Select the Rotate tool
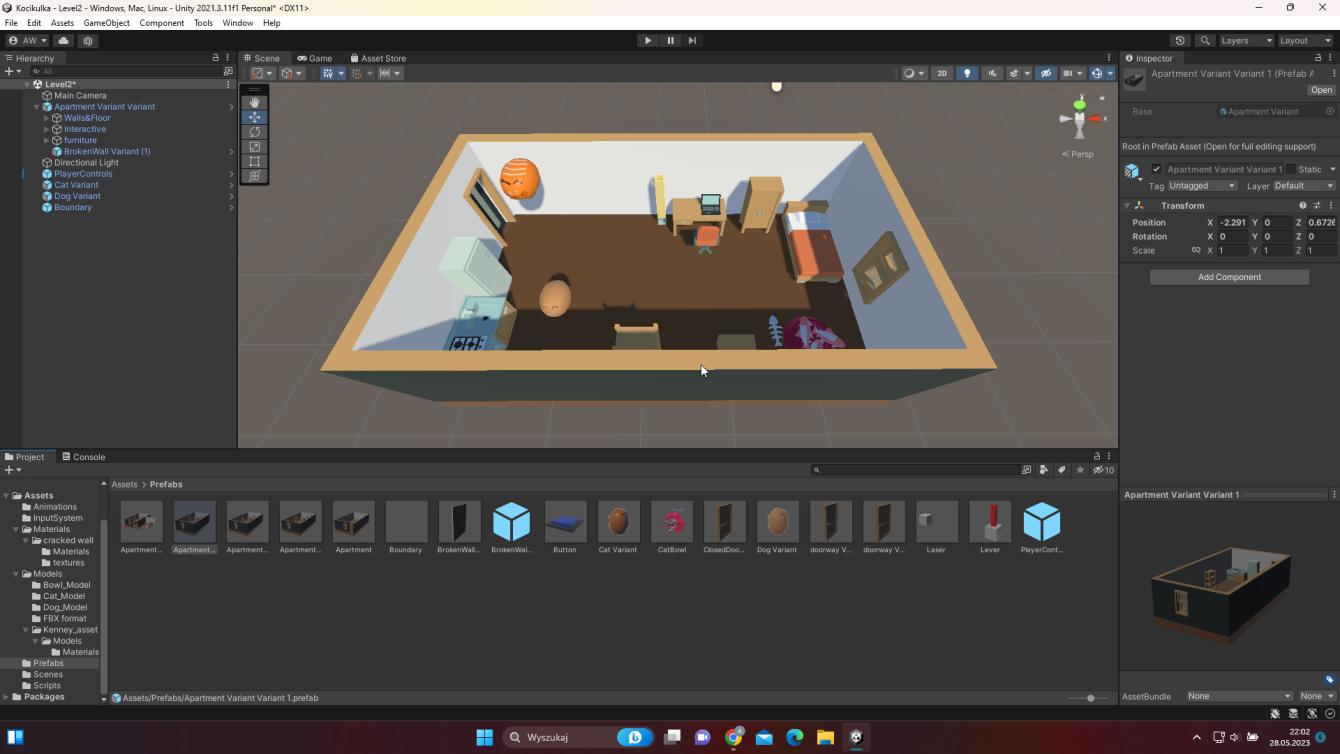Image resolution: width=1340 pixels, height=754 pixels. [x=255, y=132]
